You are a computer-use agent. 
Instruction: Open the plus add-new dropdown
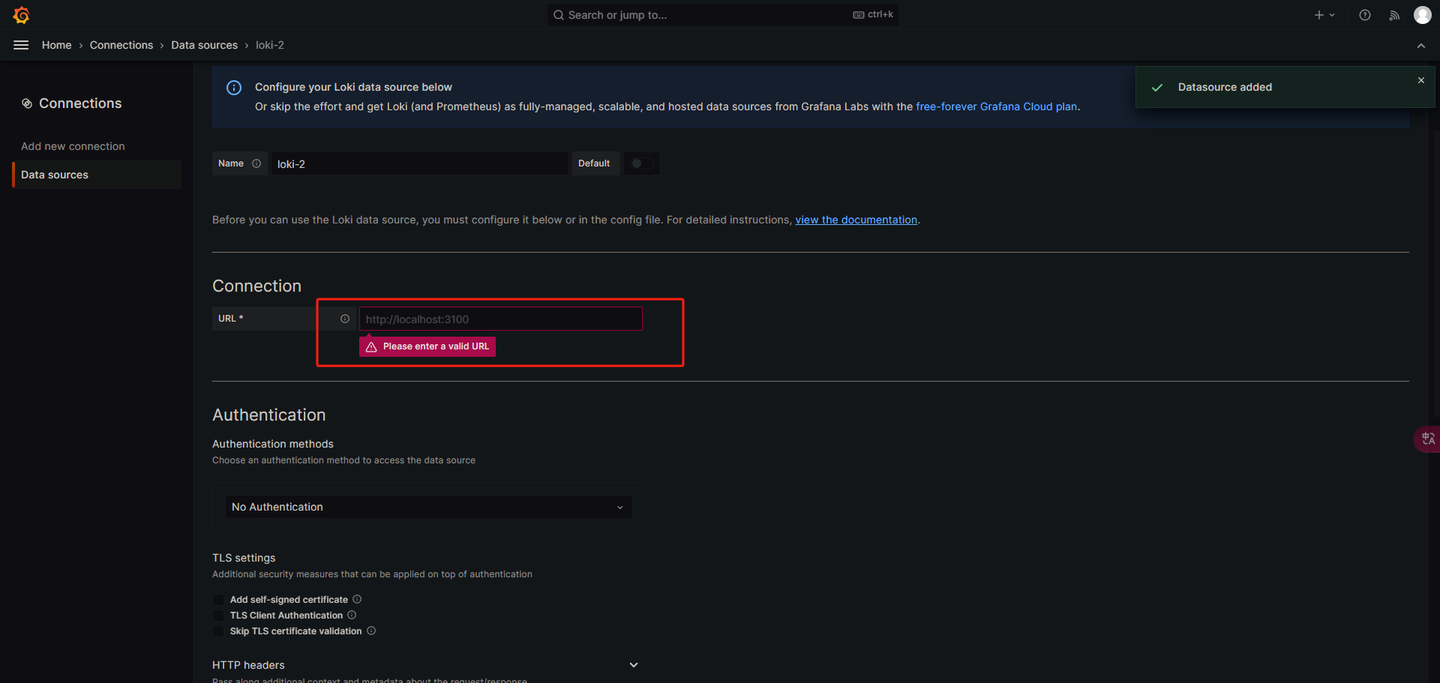tap(1324, 15)
